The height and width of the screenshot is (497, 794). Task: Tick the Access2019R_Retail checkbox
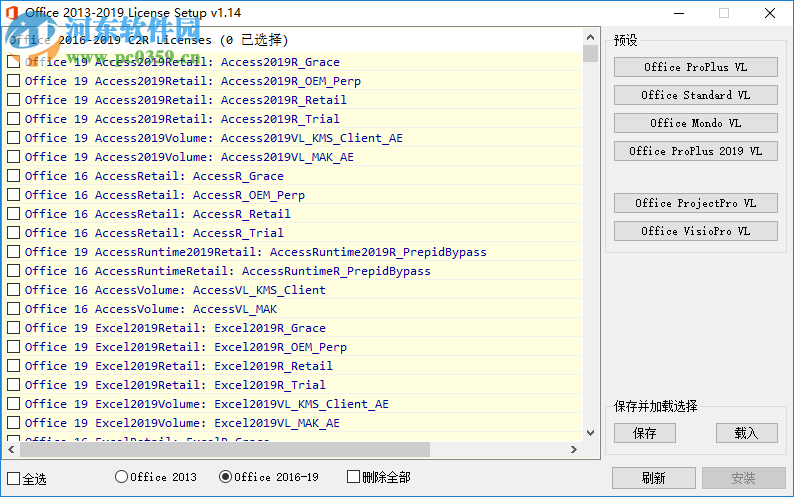coord(14,100)
